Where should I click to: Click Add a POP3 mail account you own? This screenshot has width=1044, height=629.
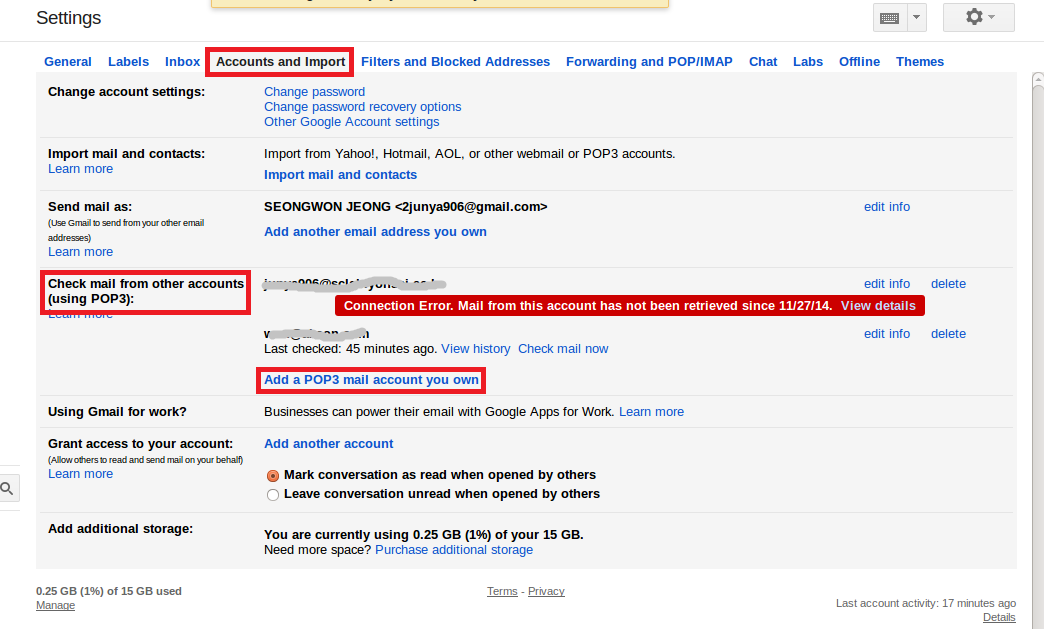(371, 380)
